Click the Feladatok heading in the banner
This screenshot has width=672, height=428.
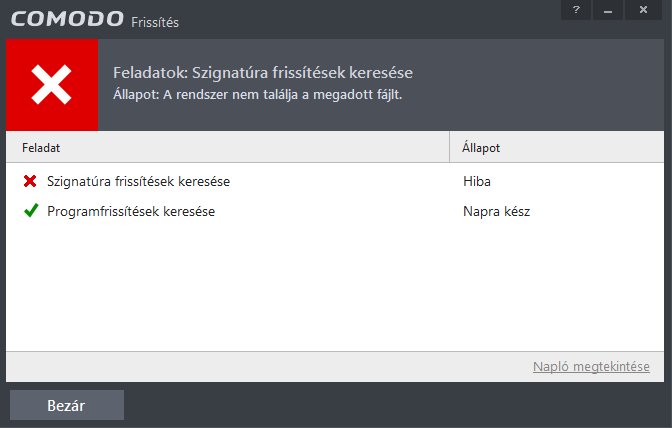(263, 72)
